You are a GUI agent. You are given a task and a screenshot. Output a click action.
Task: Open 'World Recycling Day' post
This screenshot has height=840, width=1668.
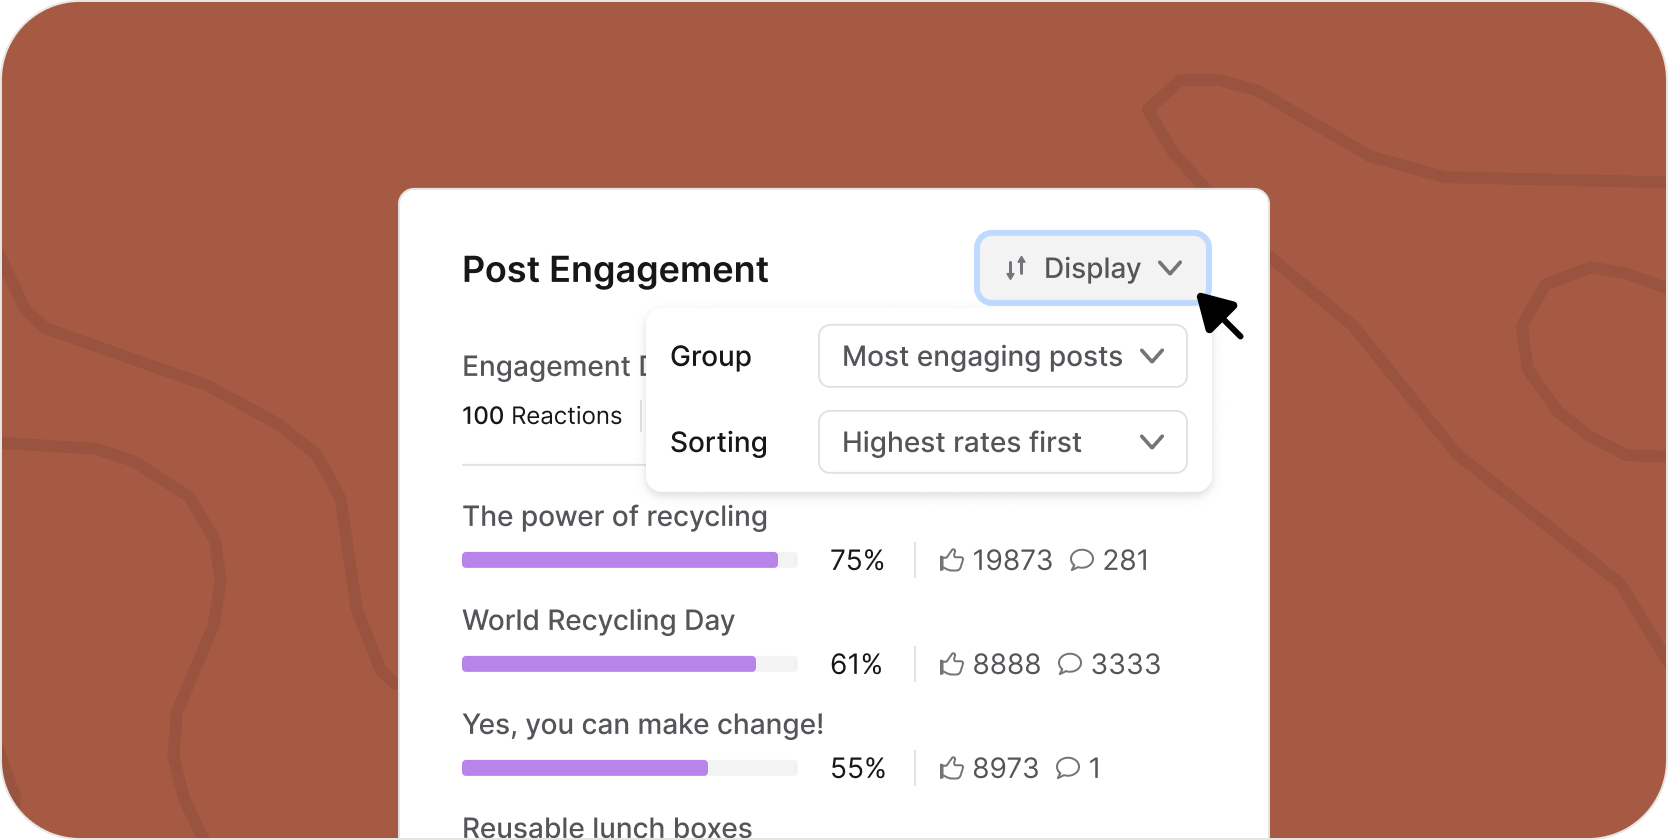click(x=598, y=621)
